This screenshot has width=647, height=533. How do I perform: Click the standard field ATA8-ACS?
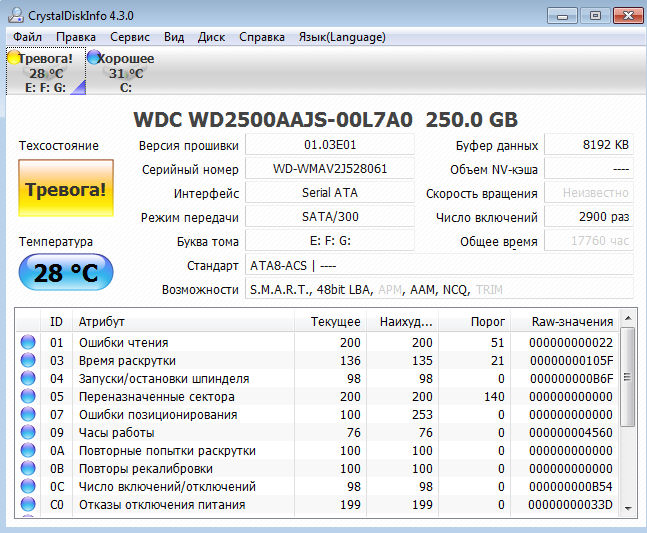point(439,265)
